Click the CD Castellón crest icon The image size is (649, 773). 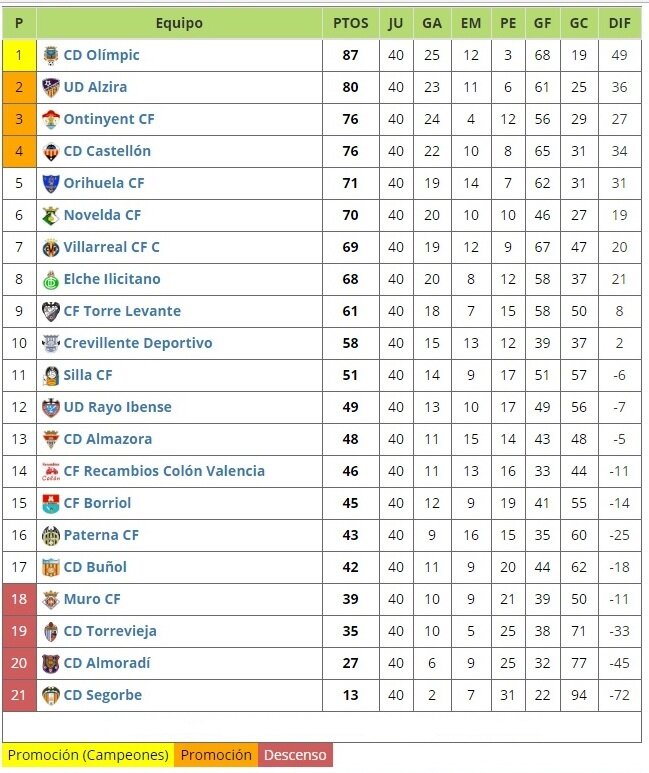coord(51,151)
